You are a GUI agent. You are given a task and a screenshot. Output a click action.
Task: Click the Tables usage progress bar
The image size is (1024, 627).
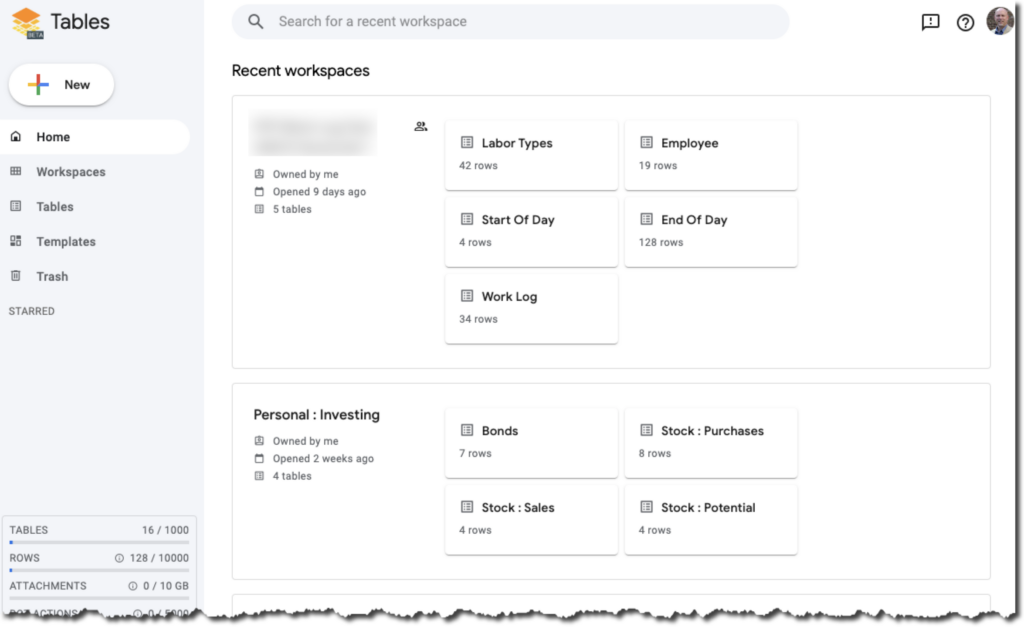(x=98, y=542)
